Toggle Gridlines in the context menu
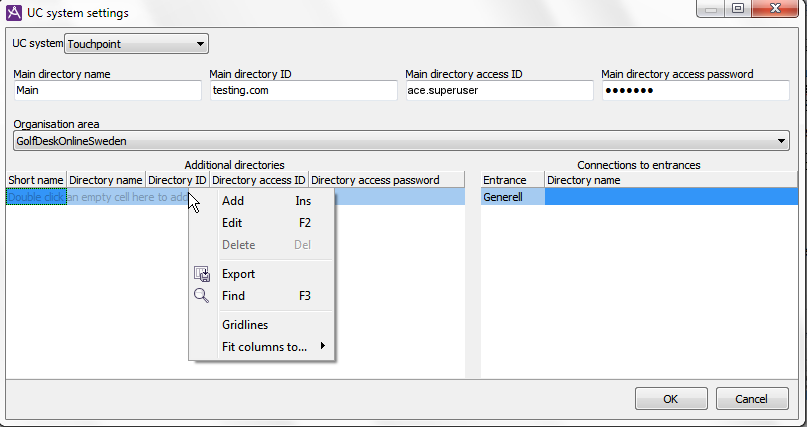Viewport: 807px width, 427px height. pos(245,325)
